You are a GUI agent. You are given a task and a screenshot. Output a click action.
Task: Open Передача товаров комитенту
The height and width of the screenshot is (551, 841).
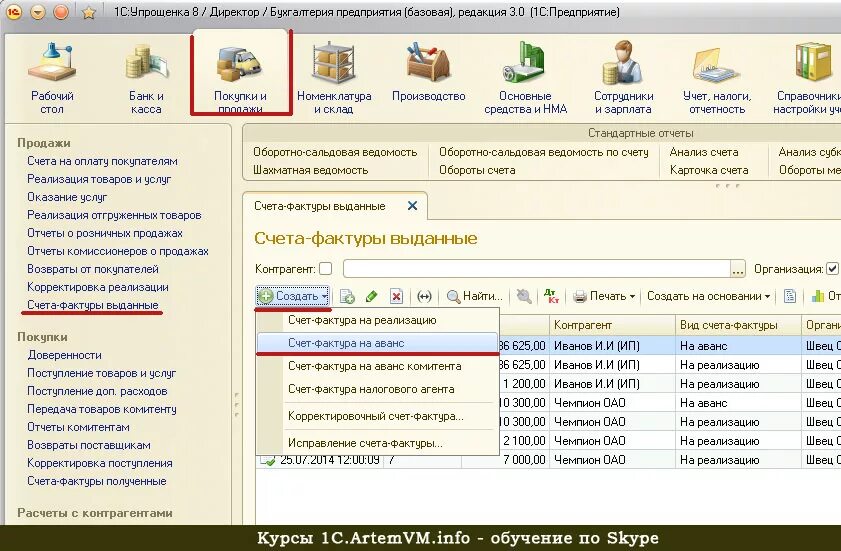point(101,409)
